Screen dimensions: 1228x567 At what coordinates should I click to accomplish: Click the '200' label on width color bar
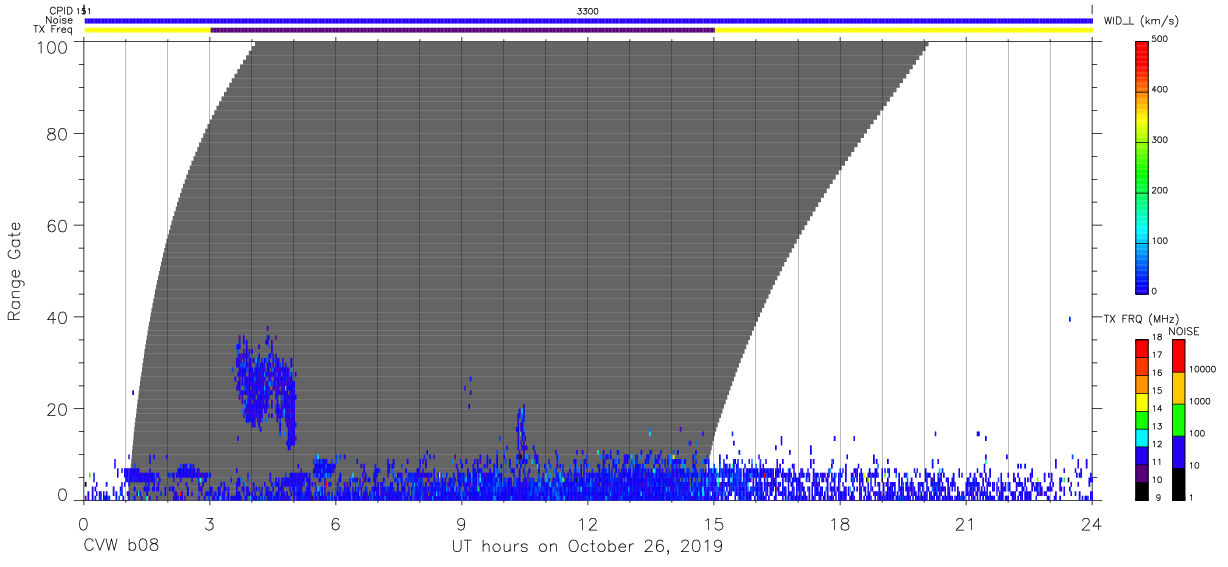point(1160,190)
